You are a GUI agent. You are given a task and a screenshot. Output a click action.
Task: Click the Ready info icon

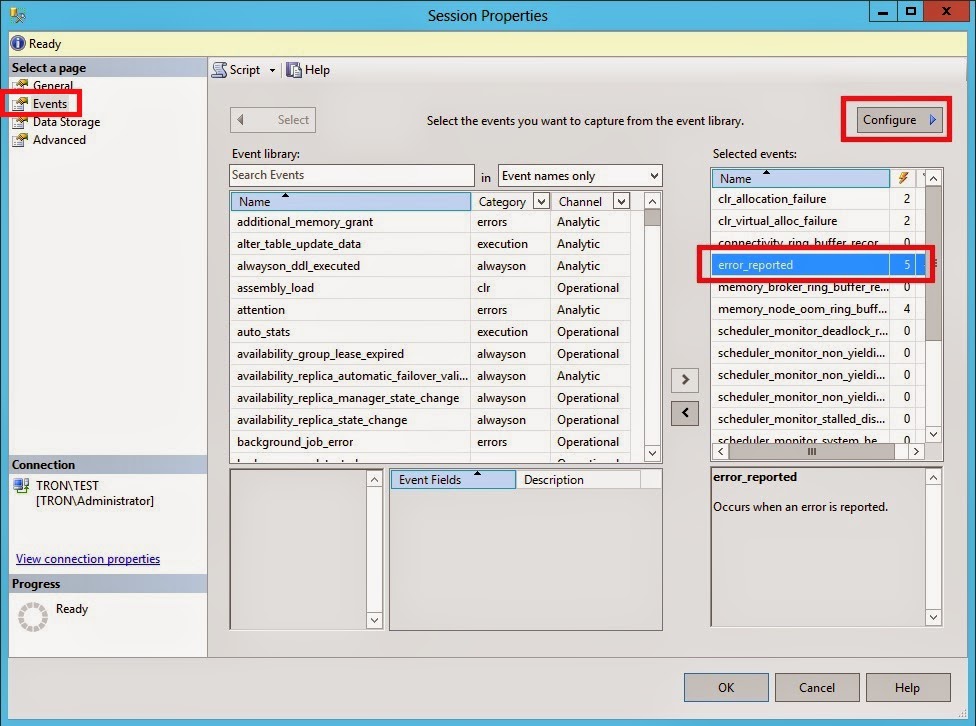[18, 43]
